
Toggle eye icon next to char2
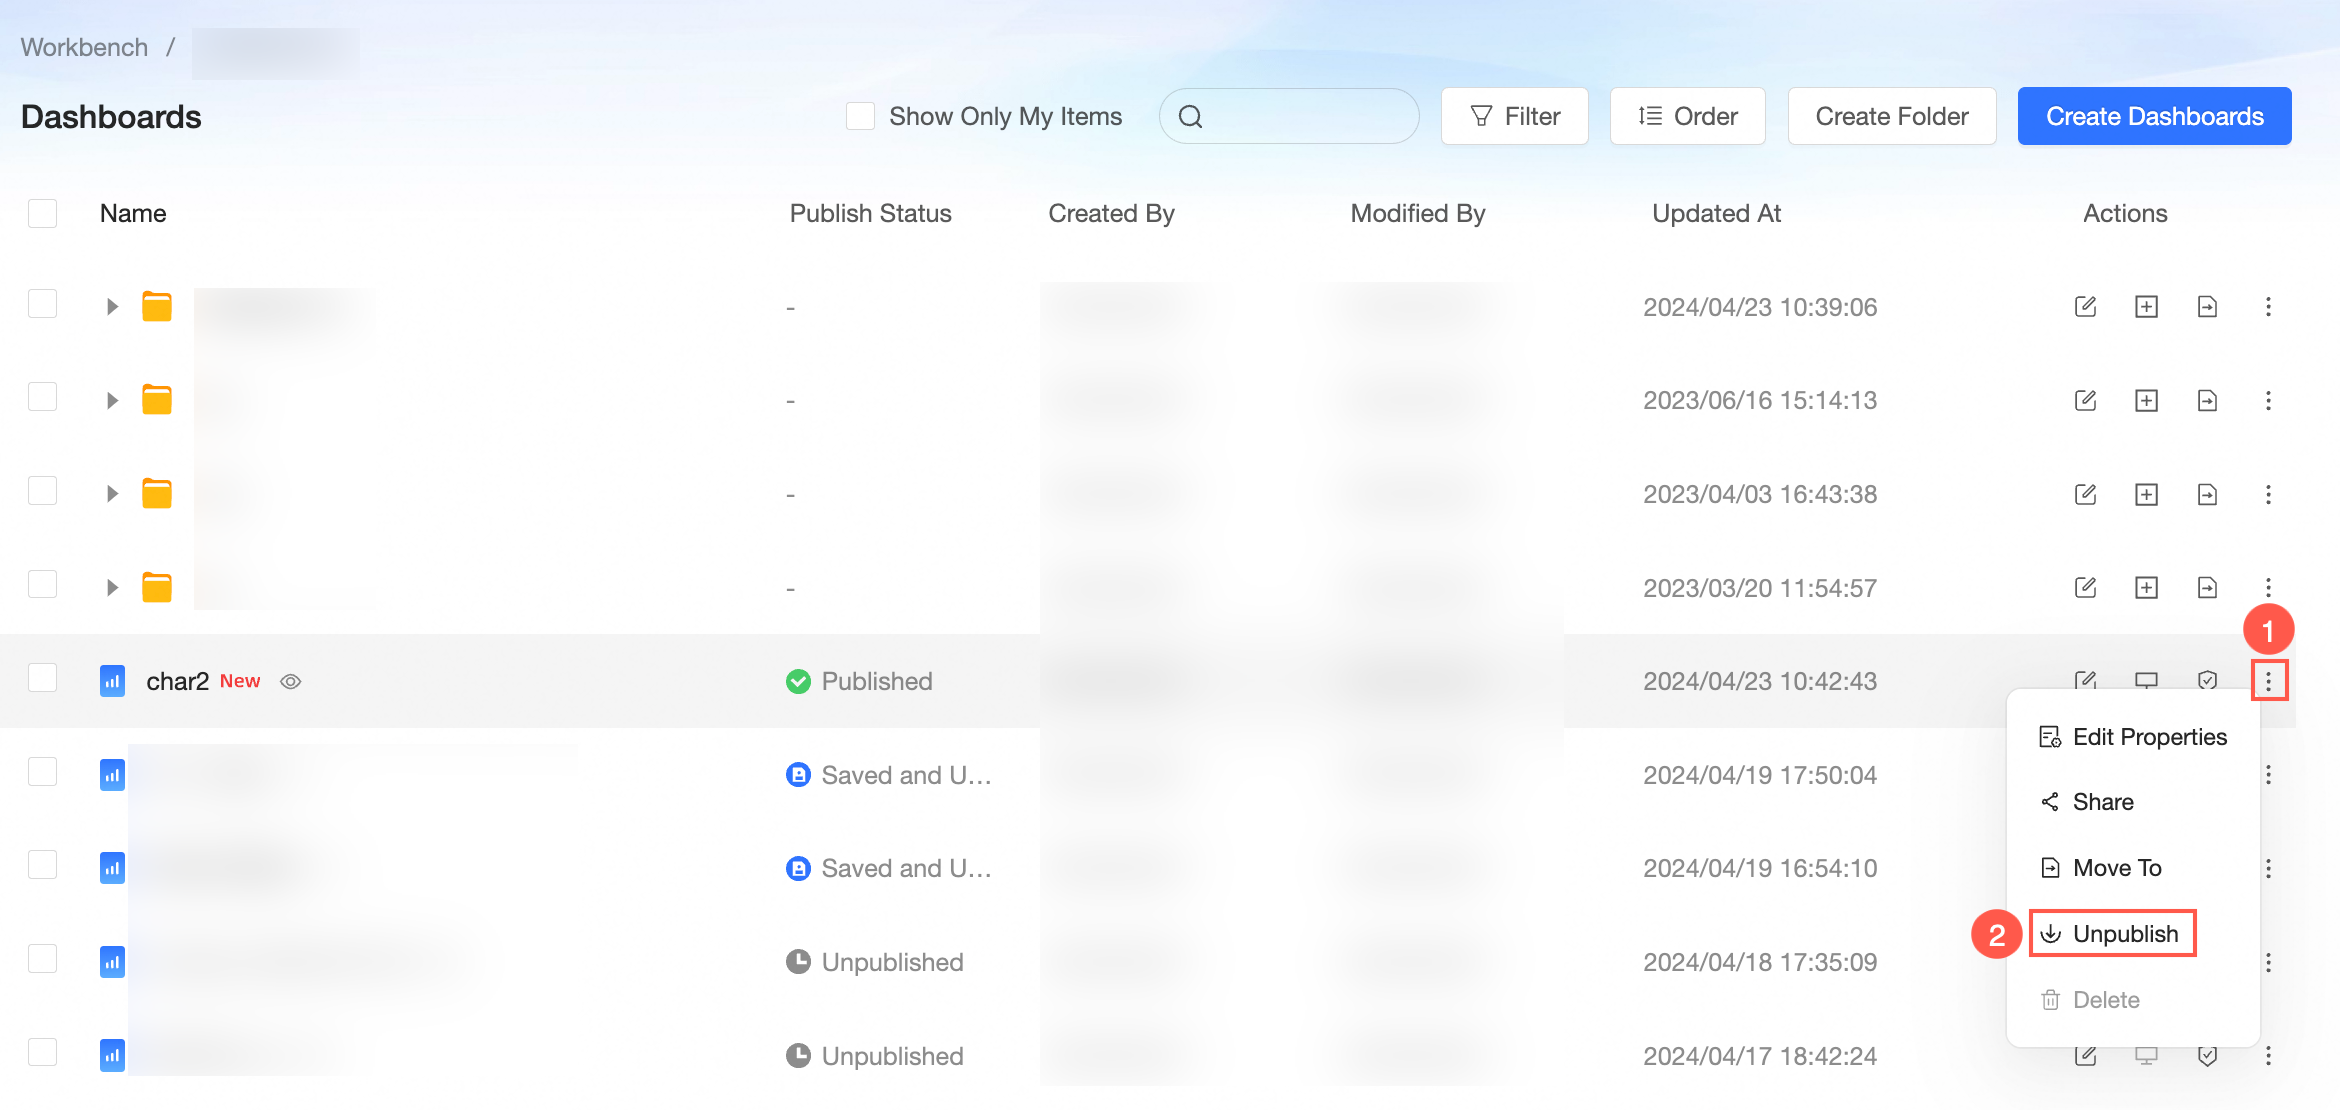(290, 682)
